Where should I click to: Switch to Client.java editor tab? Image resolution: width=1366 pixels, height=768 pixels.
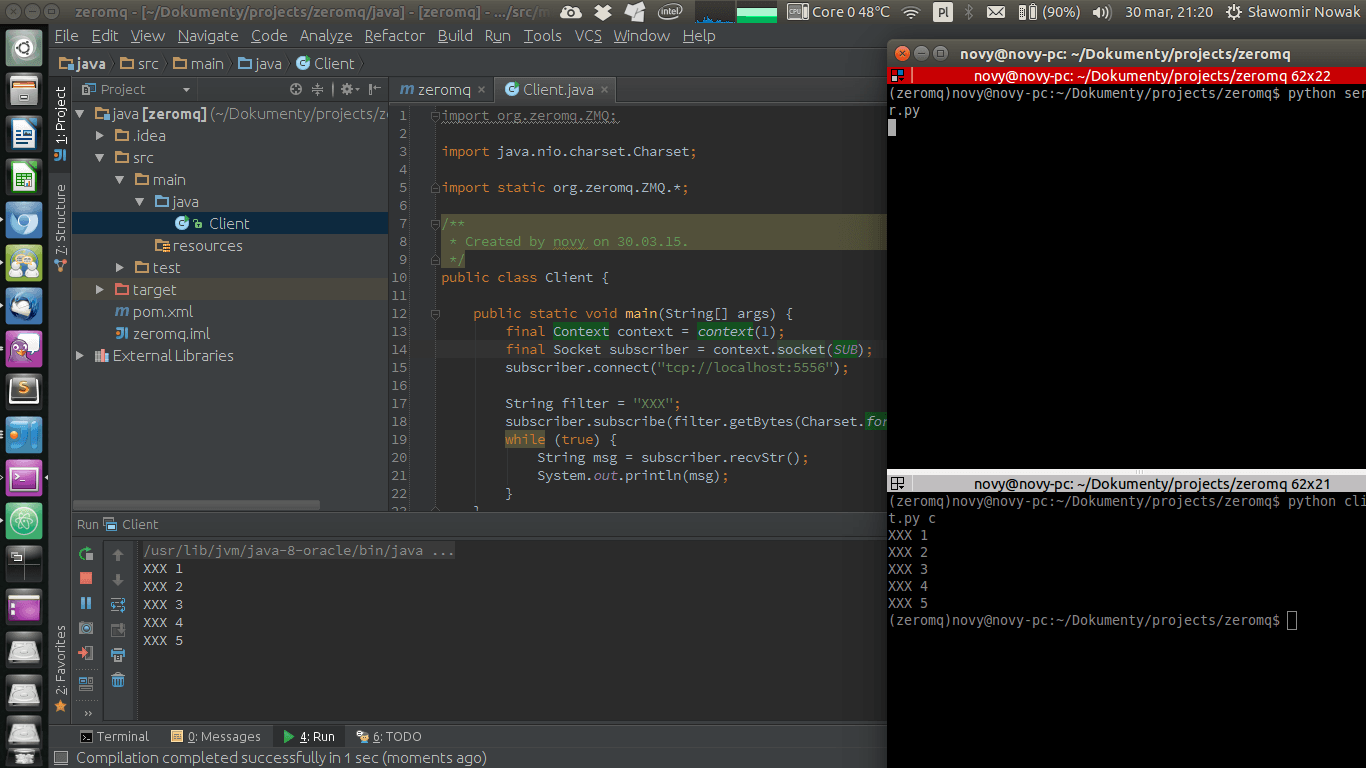(x=557, y=90)
